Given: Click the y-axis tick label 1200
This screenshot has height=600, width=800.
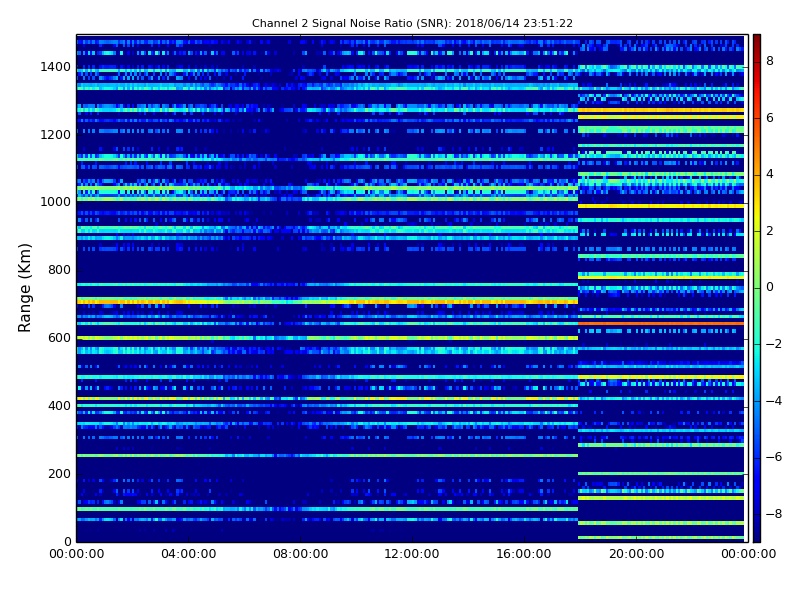Looking at the screenshot, I should tap(56, 135).
